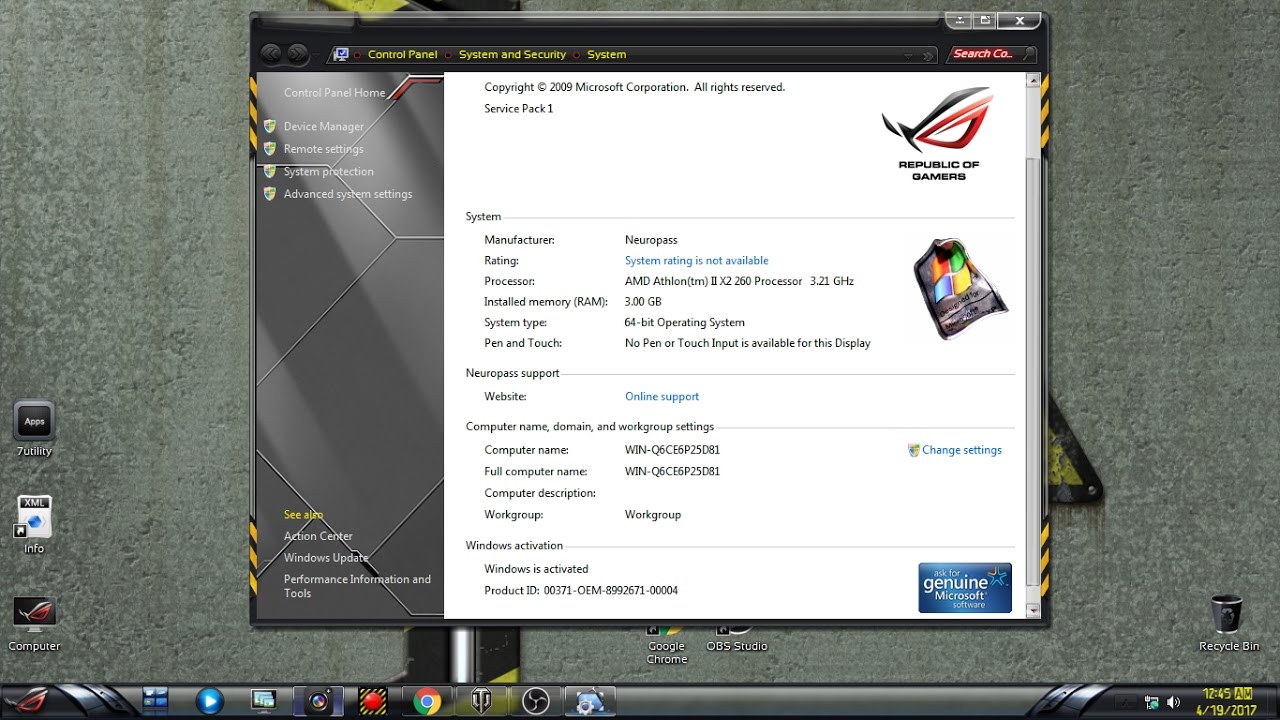The height and width of the screenshot is (720, 1280).
Task: Select System breadcrumb in address bar
Action: tap(606, 55)
